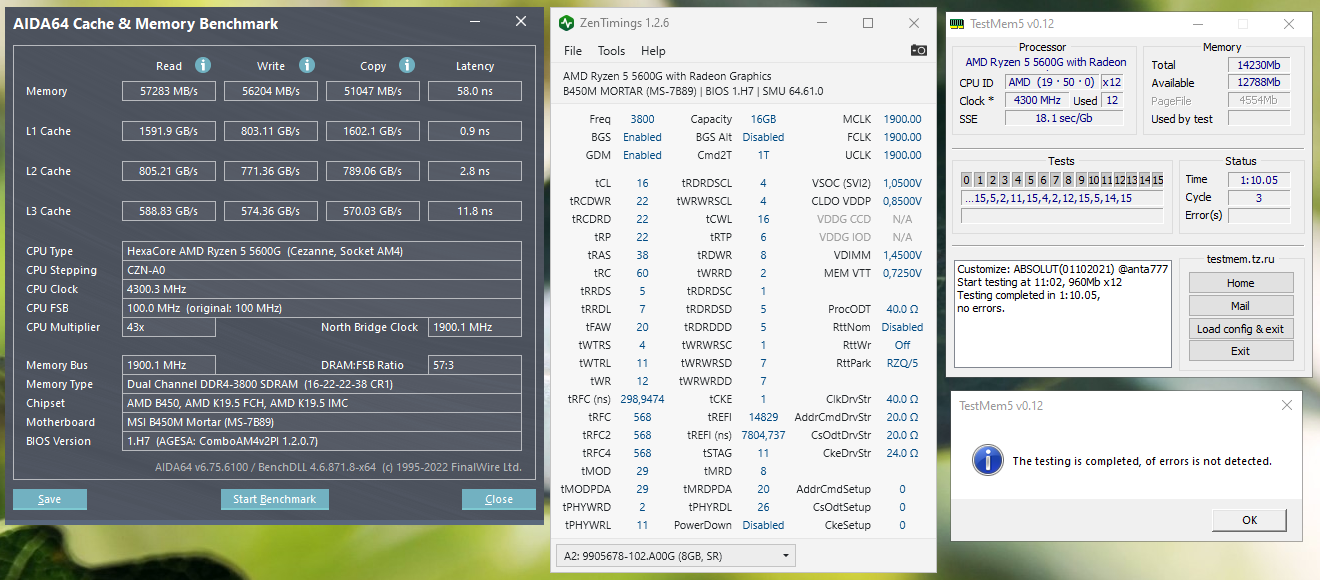This screenshot has width=1320, height=580.
Task: Open the Tools menu in ZenTimings
Action: click(611, 51)
